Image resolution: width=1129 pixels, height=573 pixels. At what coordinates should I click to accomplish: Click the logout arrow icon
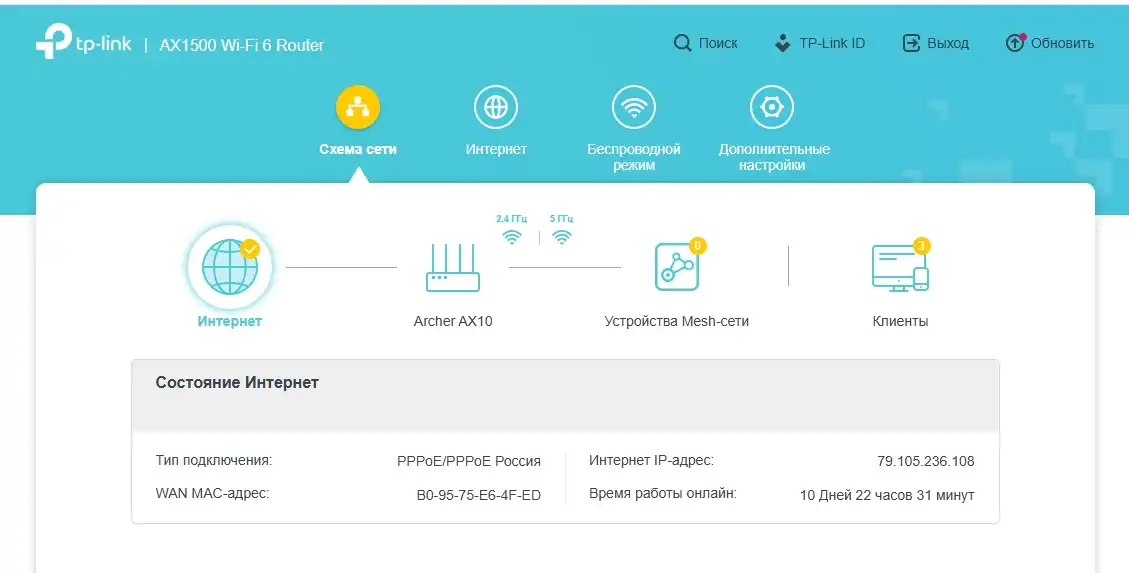(911, 43)
